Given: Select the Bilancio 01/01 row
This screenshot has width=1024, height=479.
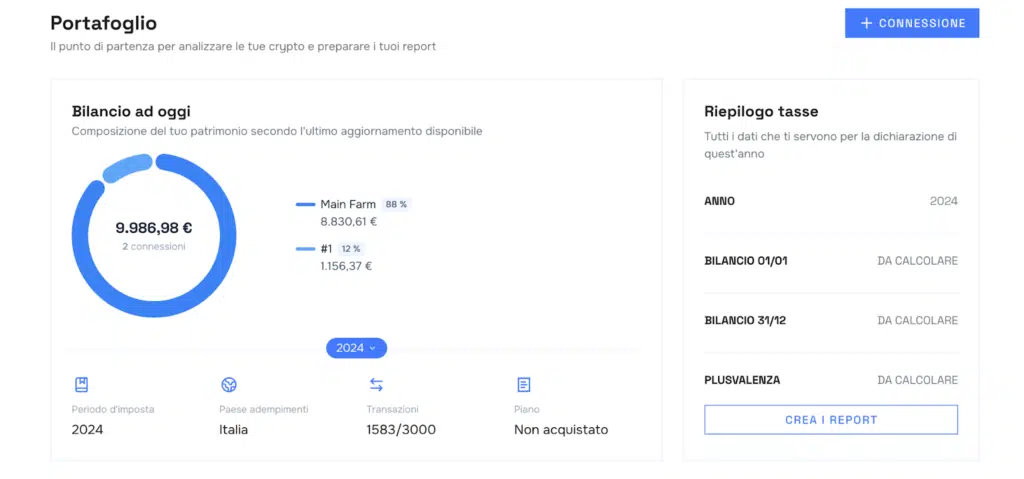Looking at the screenshot, I should tap(830, 261).
